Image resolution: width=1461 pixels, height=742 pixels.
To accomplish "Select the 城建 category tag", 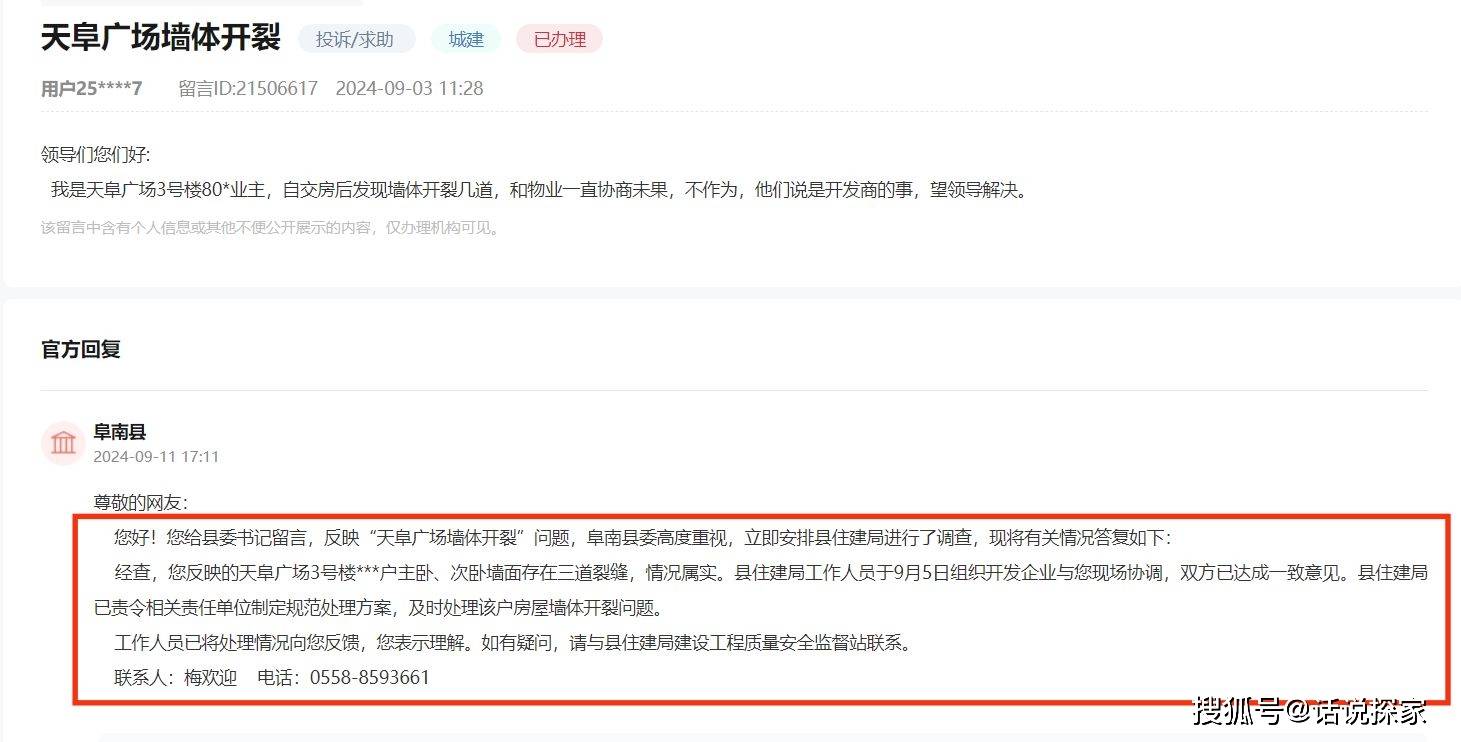I will (x=466, y=39).
